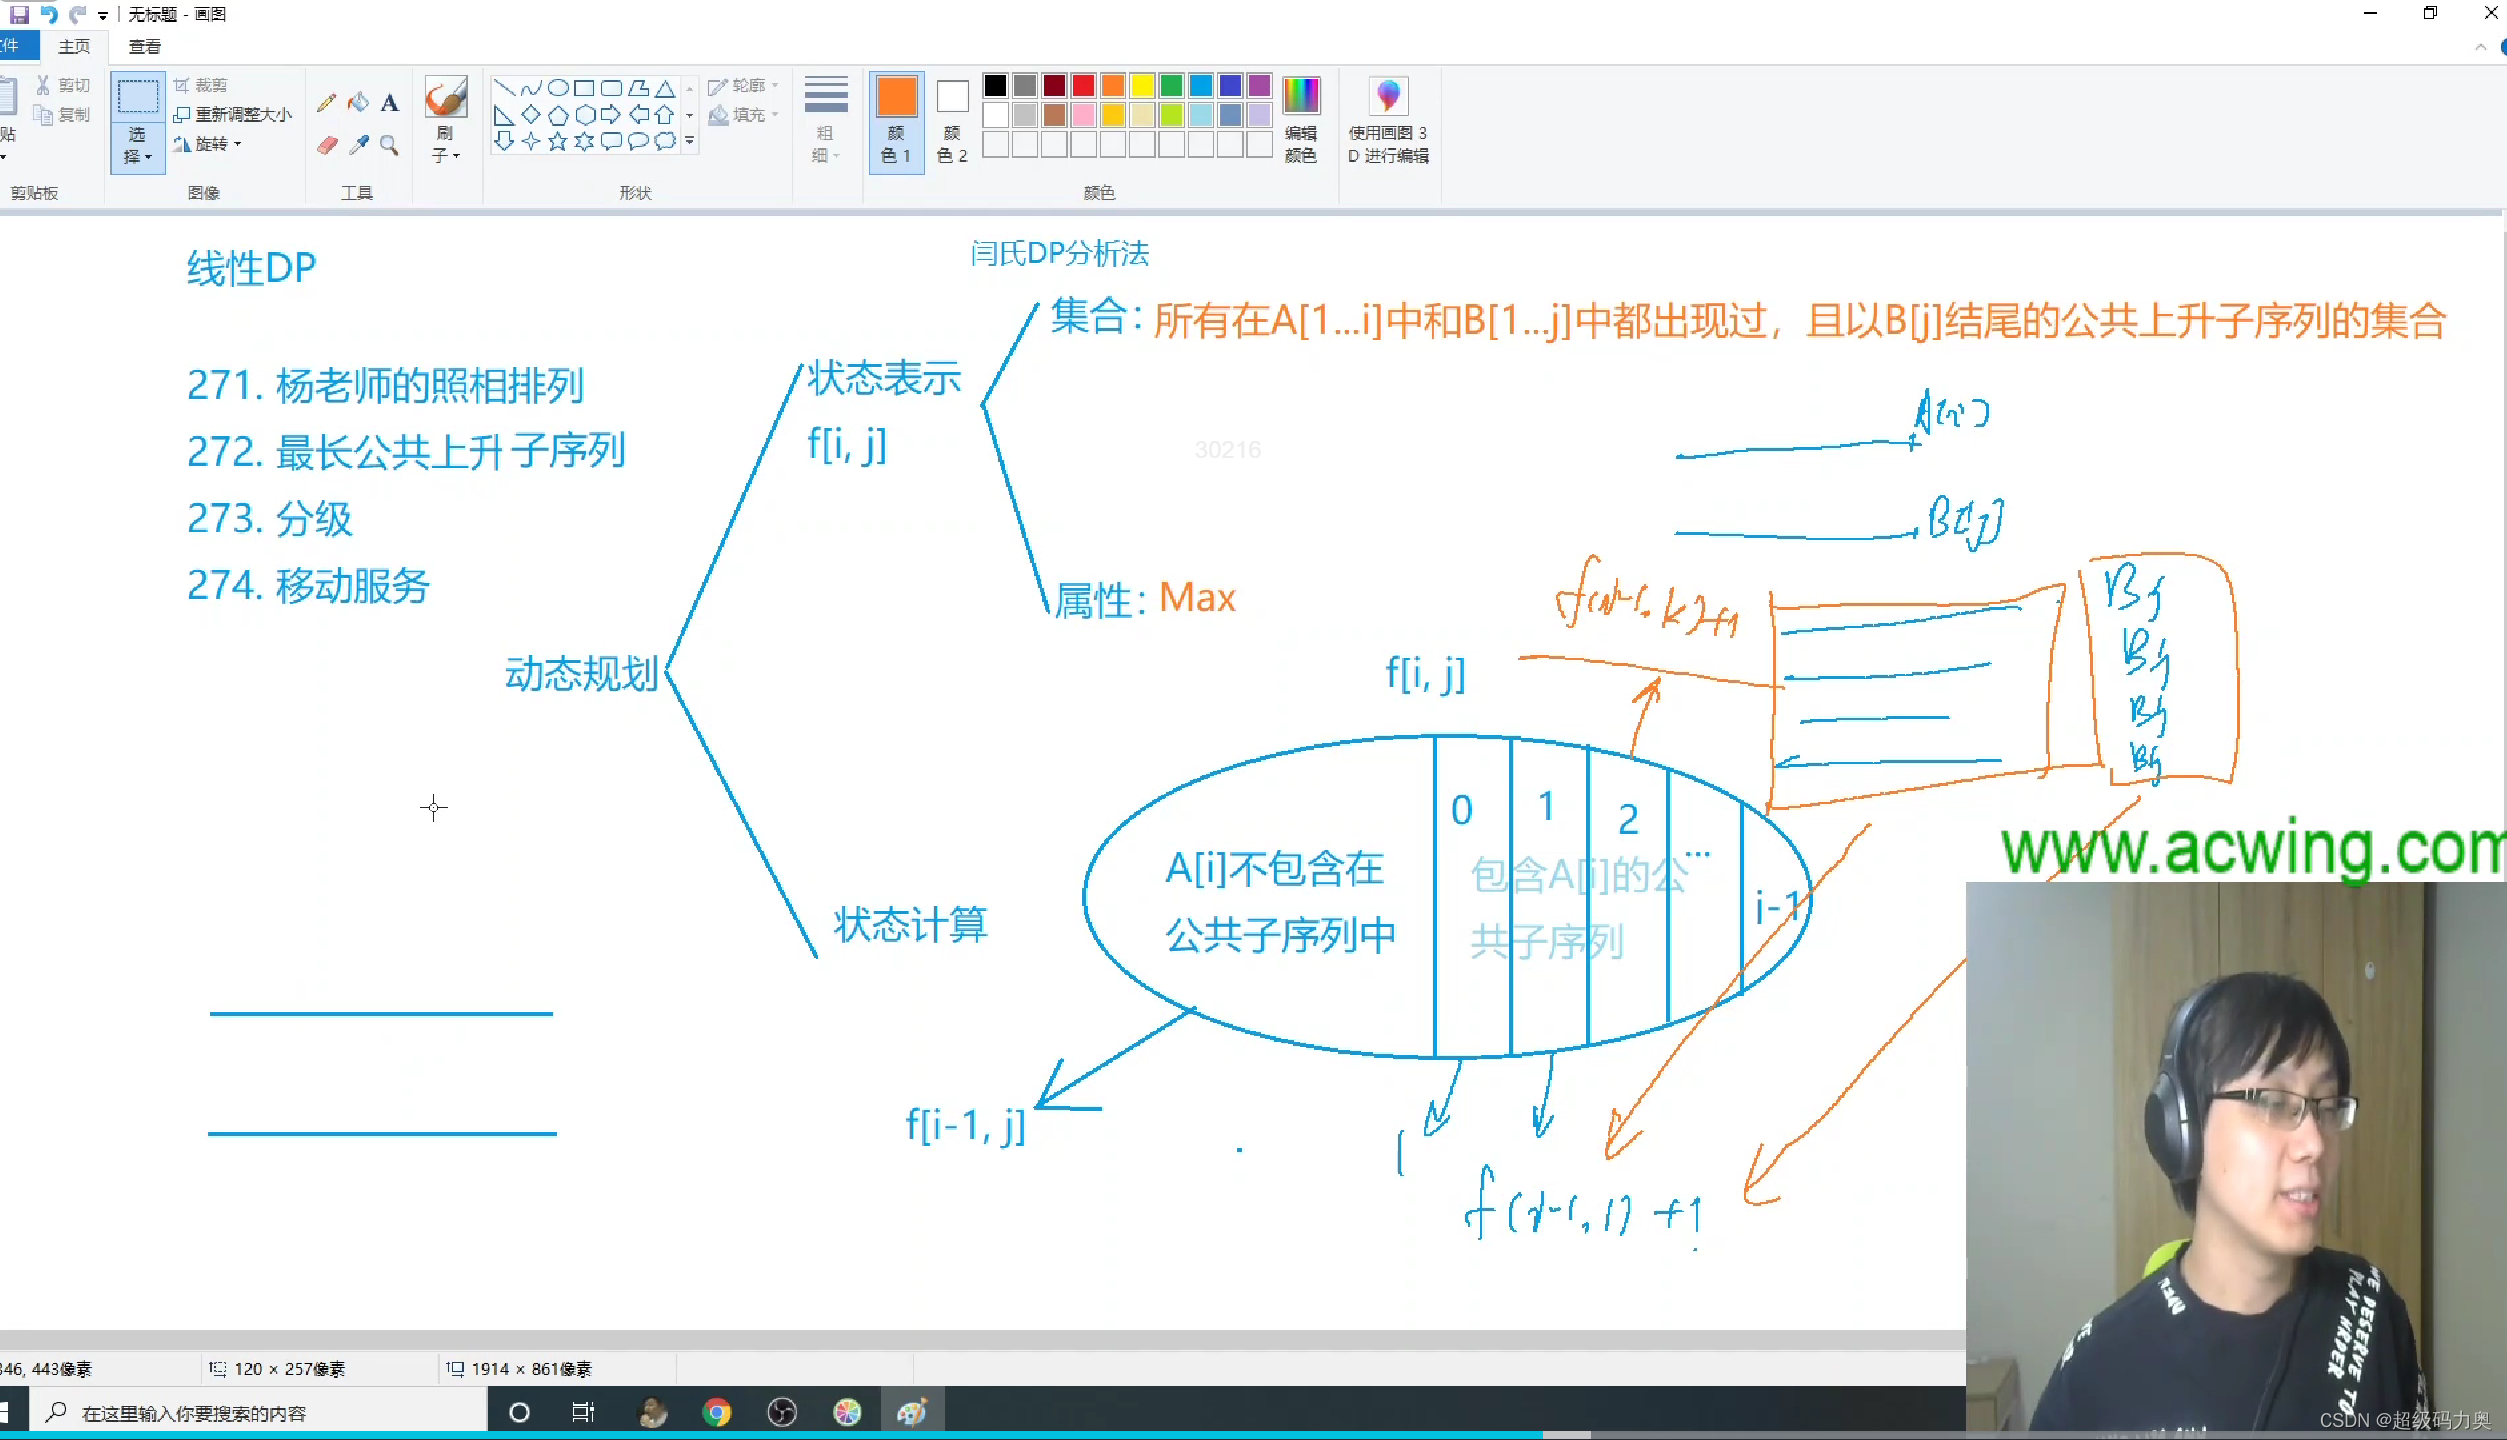2507x1440 pixels.
Task: Choose the pink color swatch
Action: coord(1083,115)
